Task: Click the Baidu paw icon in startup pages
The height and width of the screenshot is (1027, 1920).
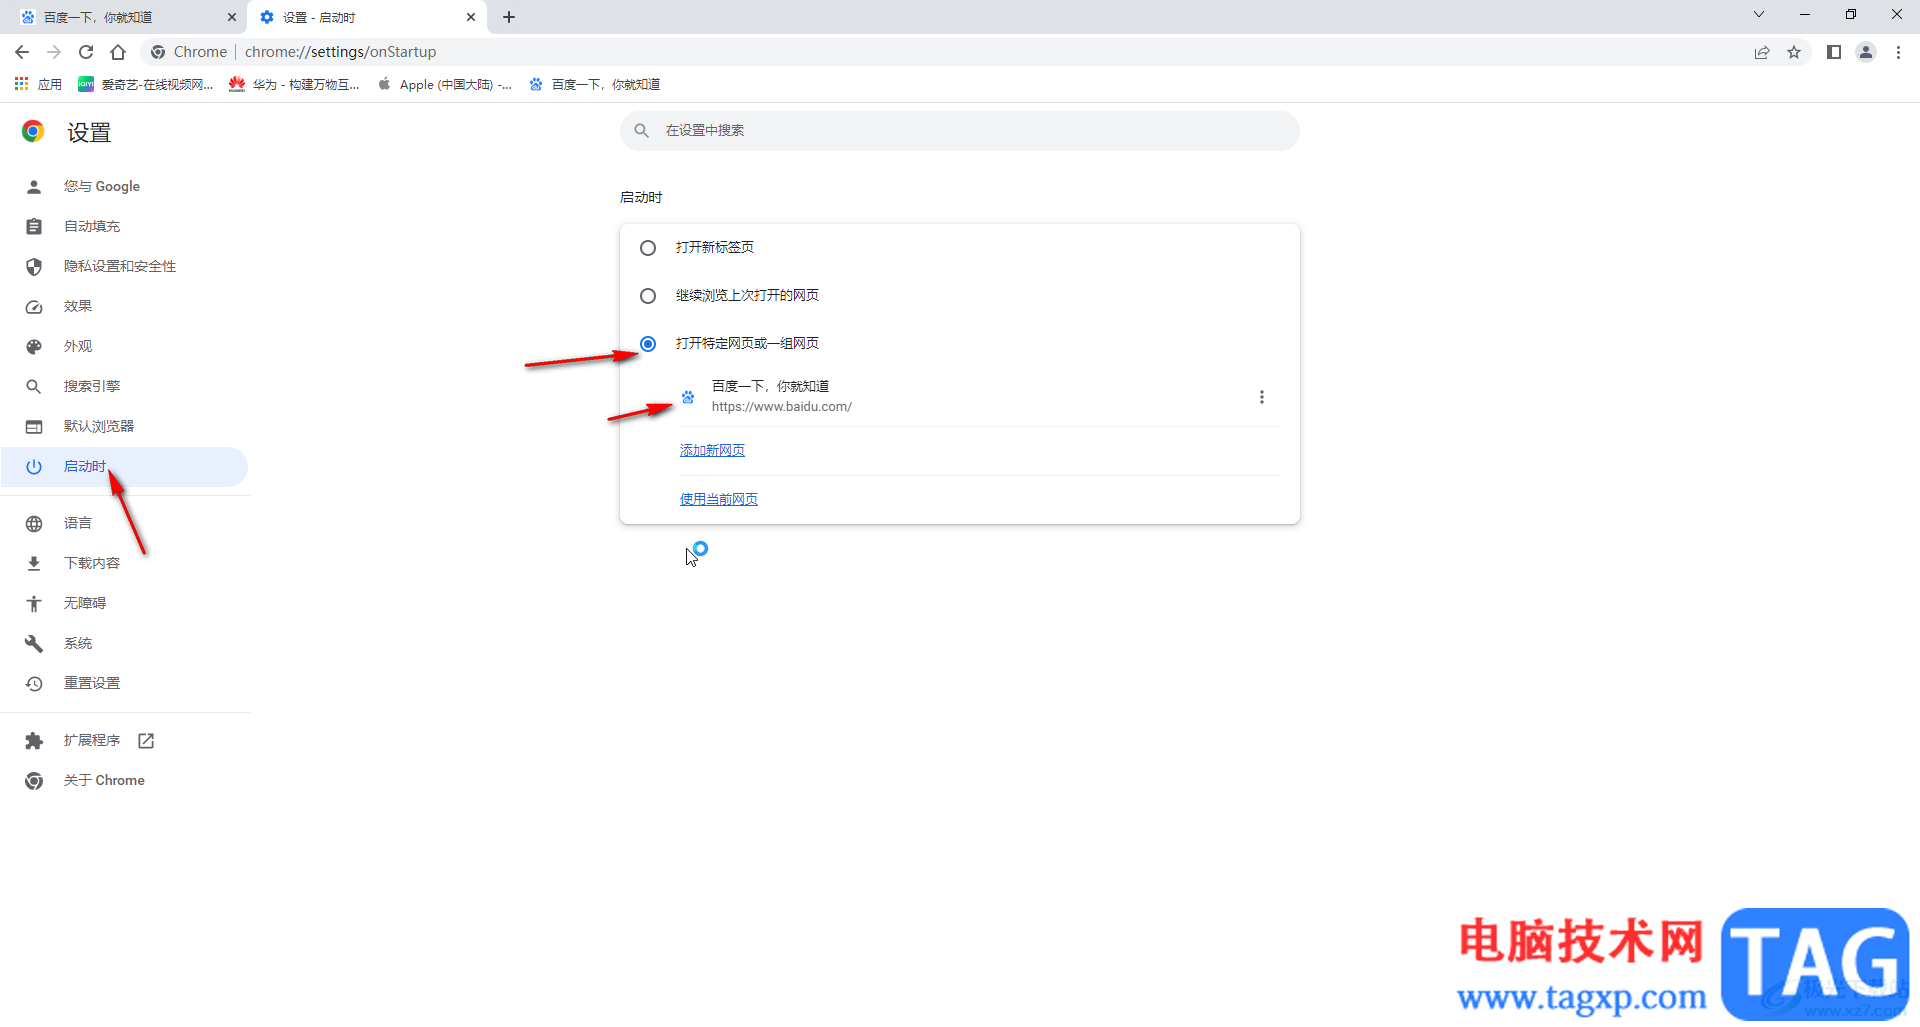Action: (x=688, y=397)
